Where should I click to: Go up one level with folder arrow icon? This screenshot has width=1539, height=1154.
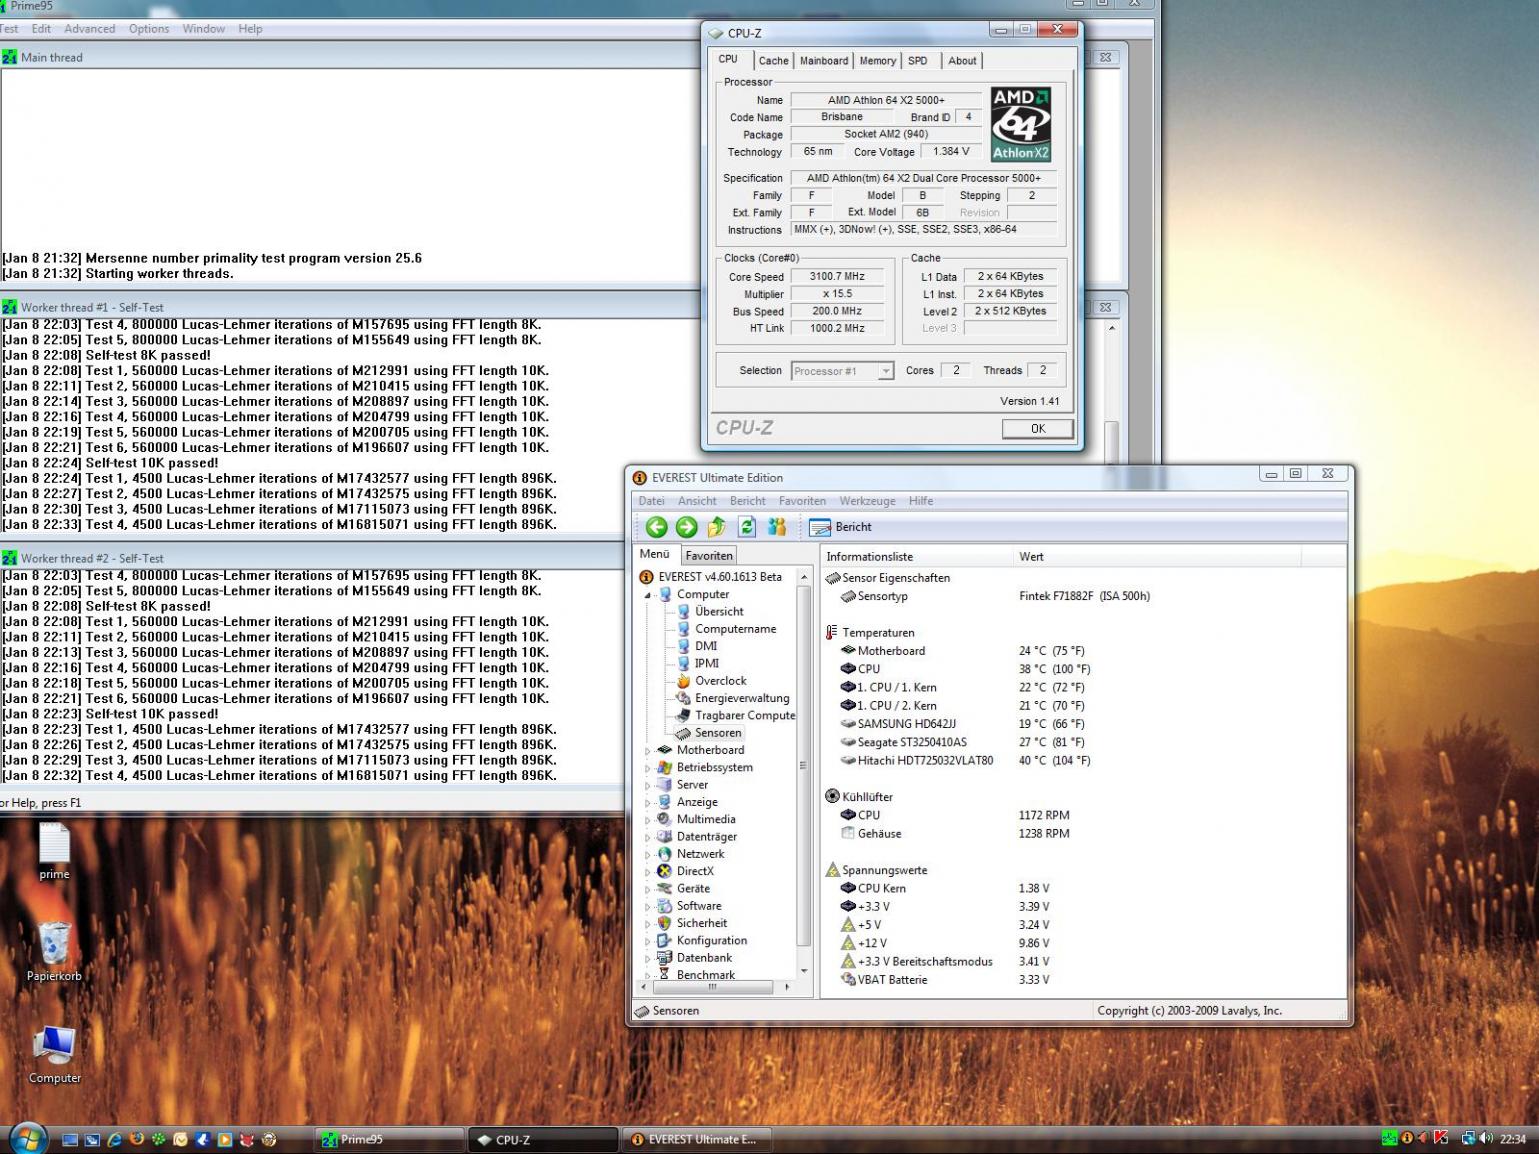[716, 527]
